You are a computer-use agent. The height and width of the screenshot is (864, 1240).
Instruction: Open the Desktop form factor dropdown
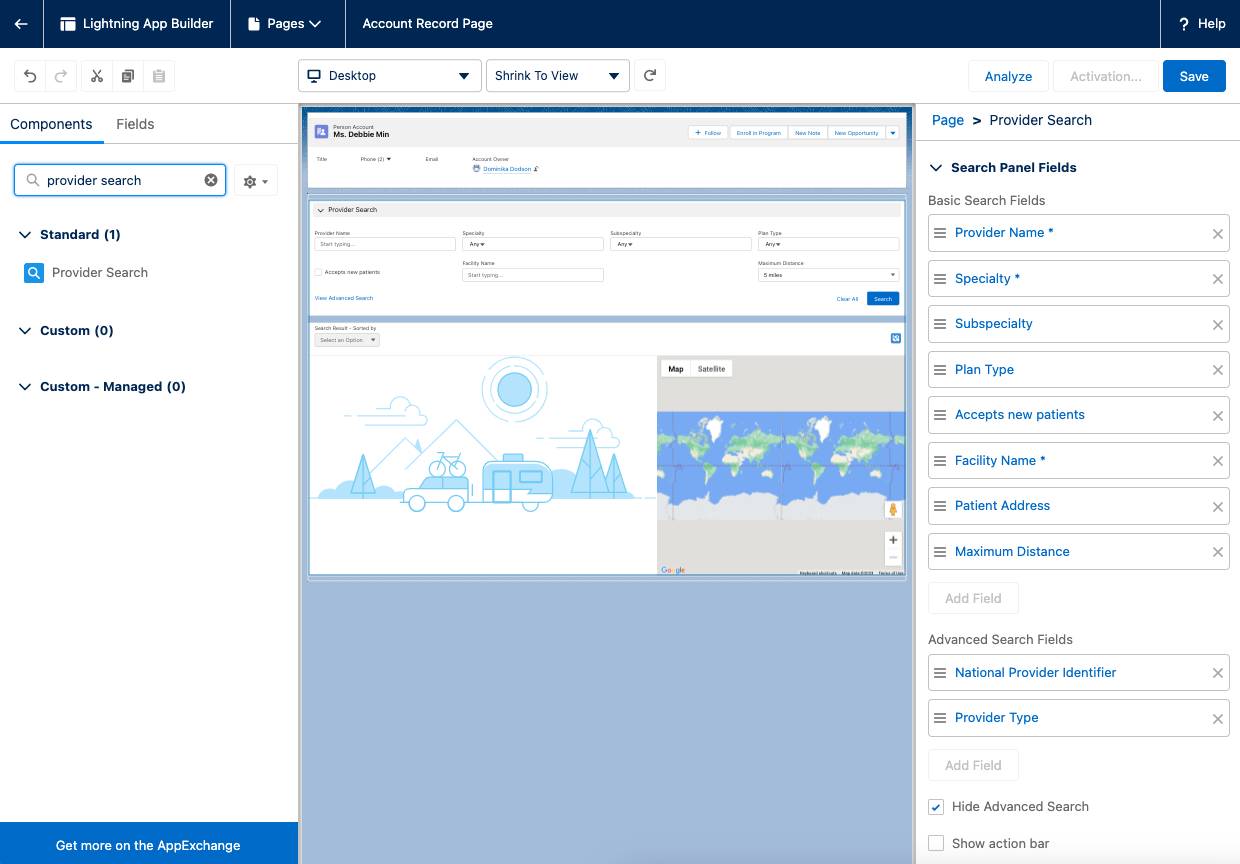[x=390, y=76]
